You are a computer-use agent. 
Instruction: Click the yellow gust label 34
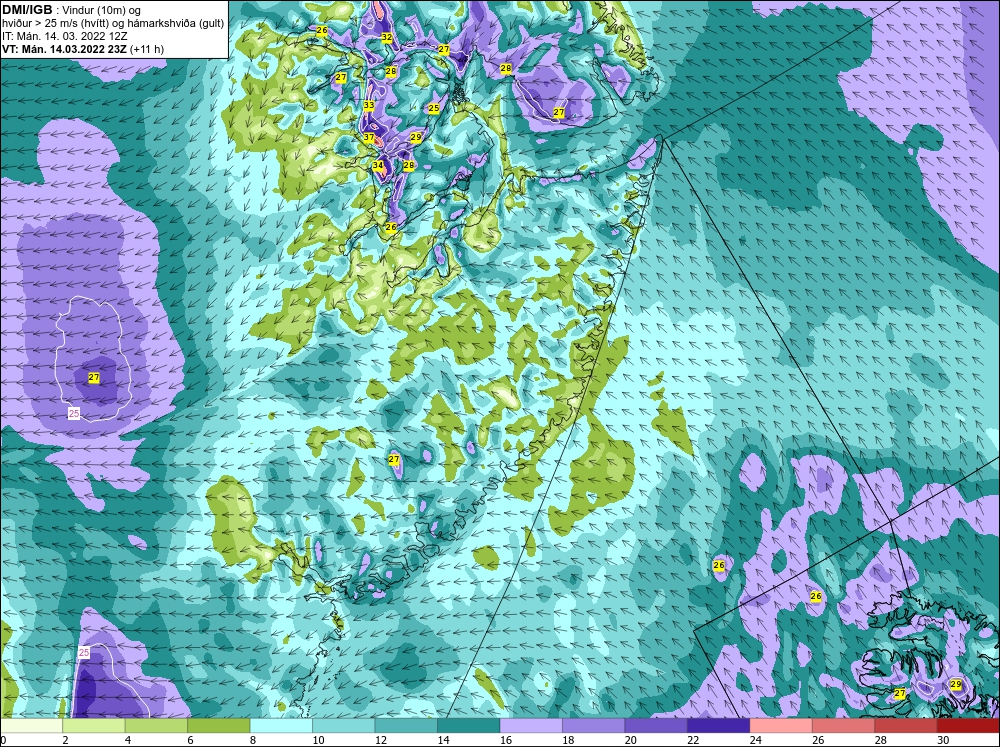tap(378, 165)
